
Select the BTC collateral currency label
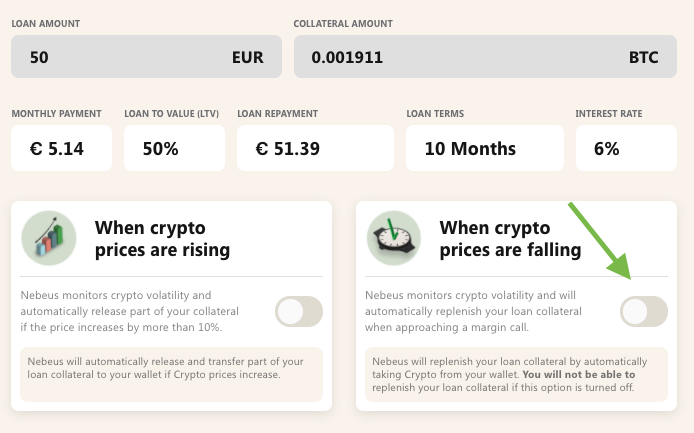coord(643,57)
